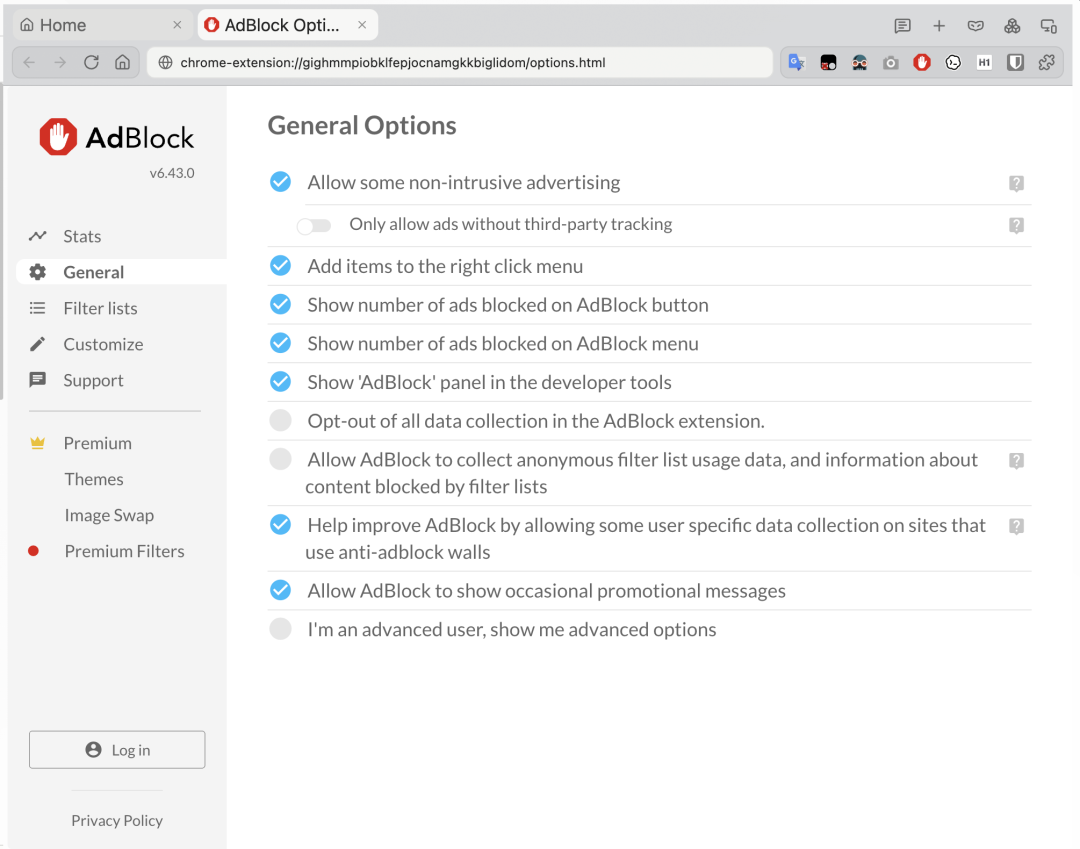
Task: Click the mask icon in tab bar
Action: point(975,25)
